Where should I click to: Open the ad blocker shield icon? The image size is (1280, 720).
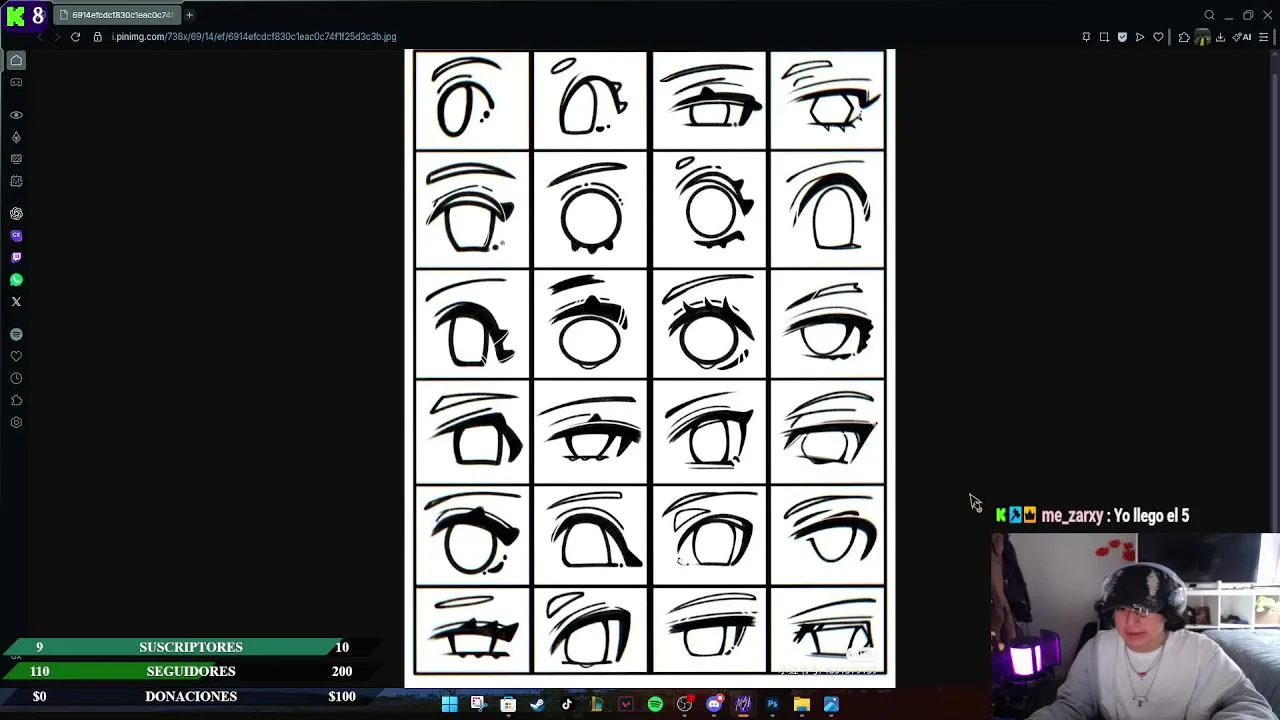tap(1122, 37)
